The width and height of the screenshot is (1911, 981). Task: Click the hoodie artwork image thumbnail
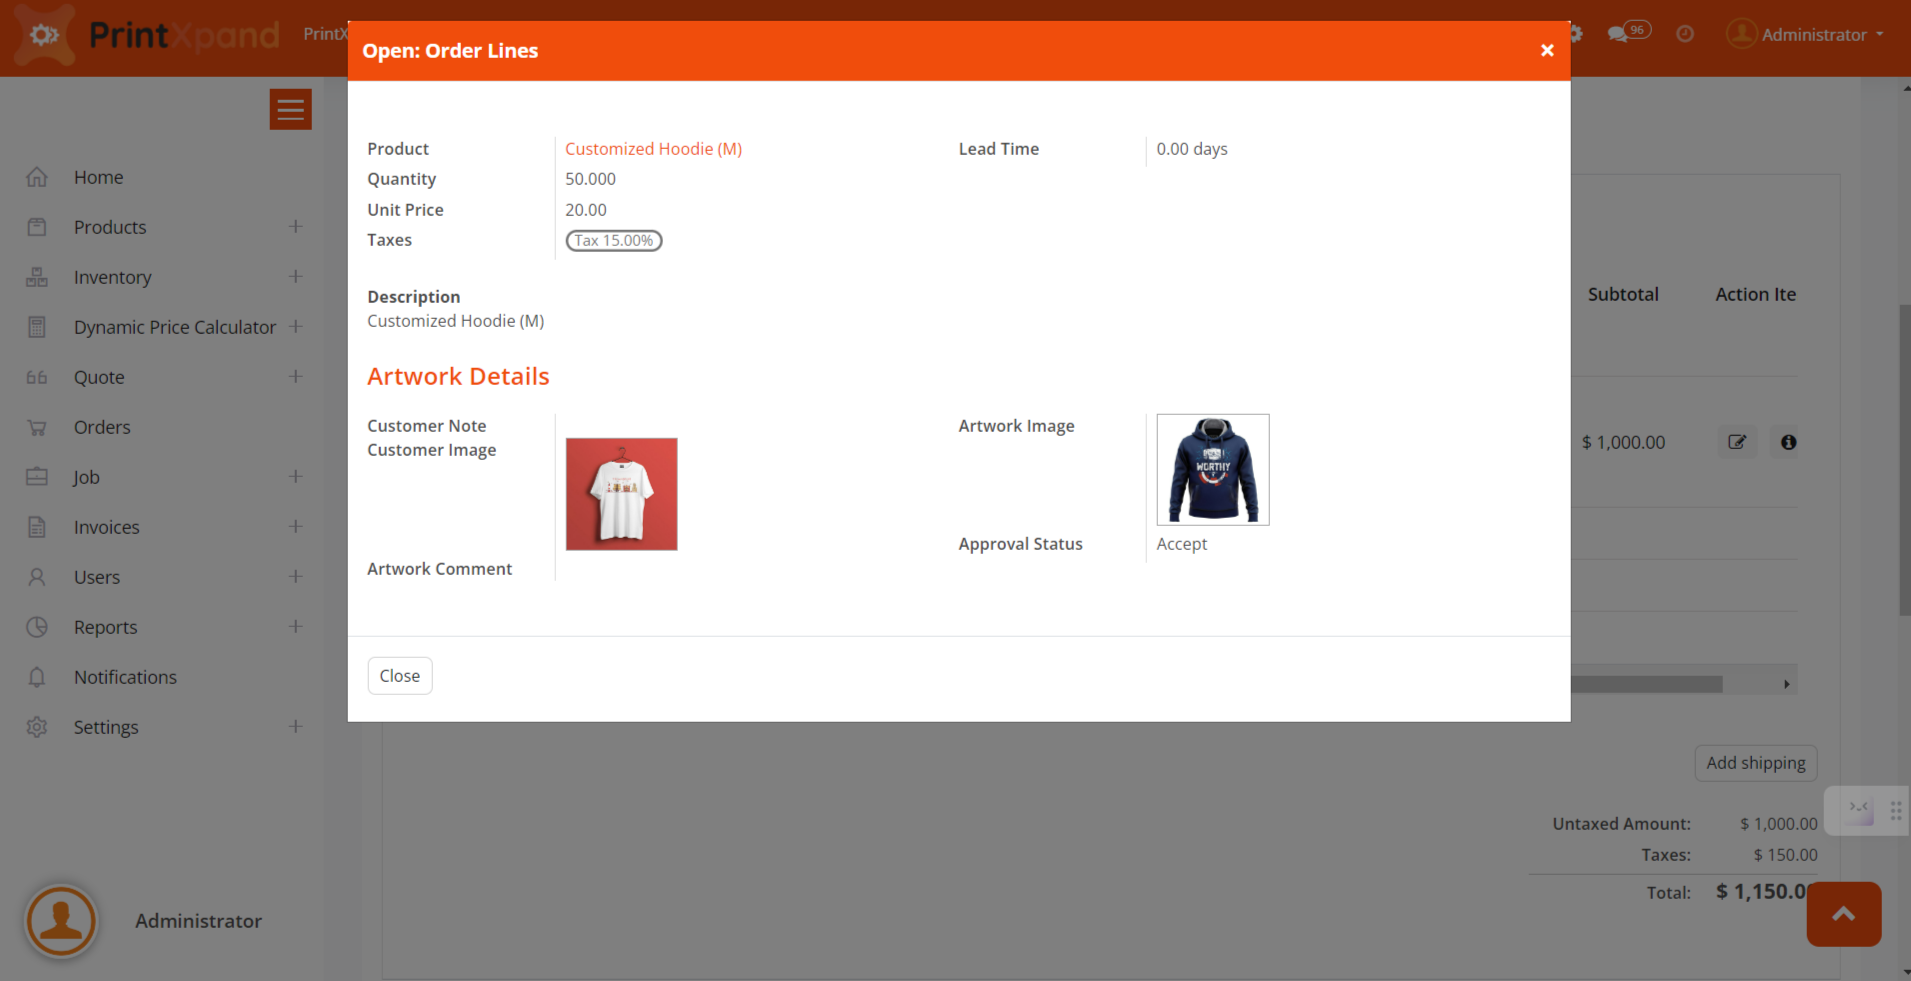[1212, 470]
